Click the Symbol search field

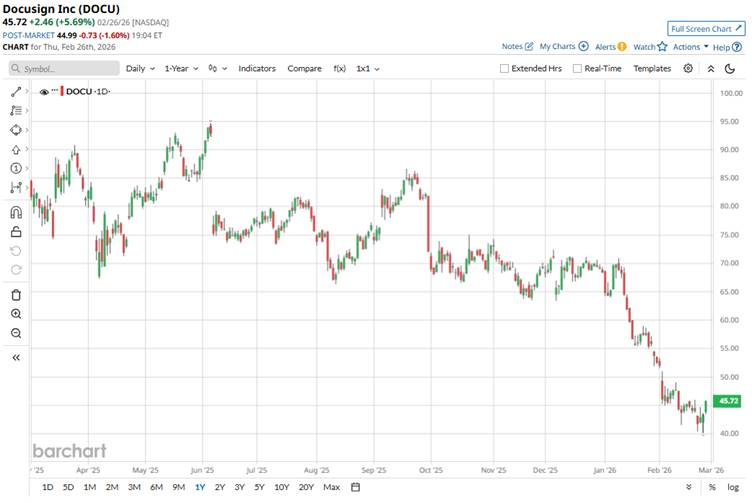coord(64,69)
